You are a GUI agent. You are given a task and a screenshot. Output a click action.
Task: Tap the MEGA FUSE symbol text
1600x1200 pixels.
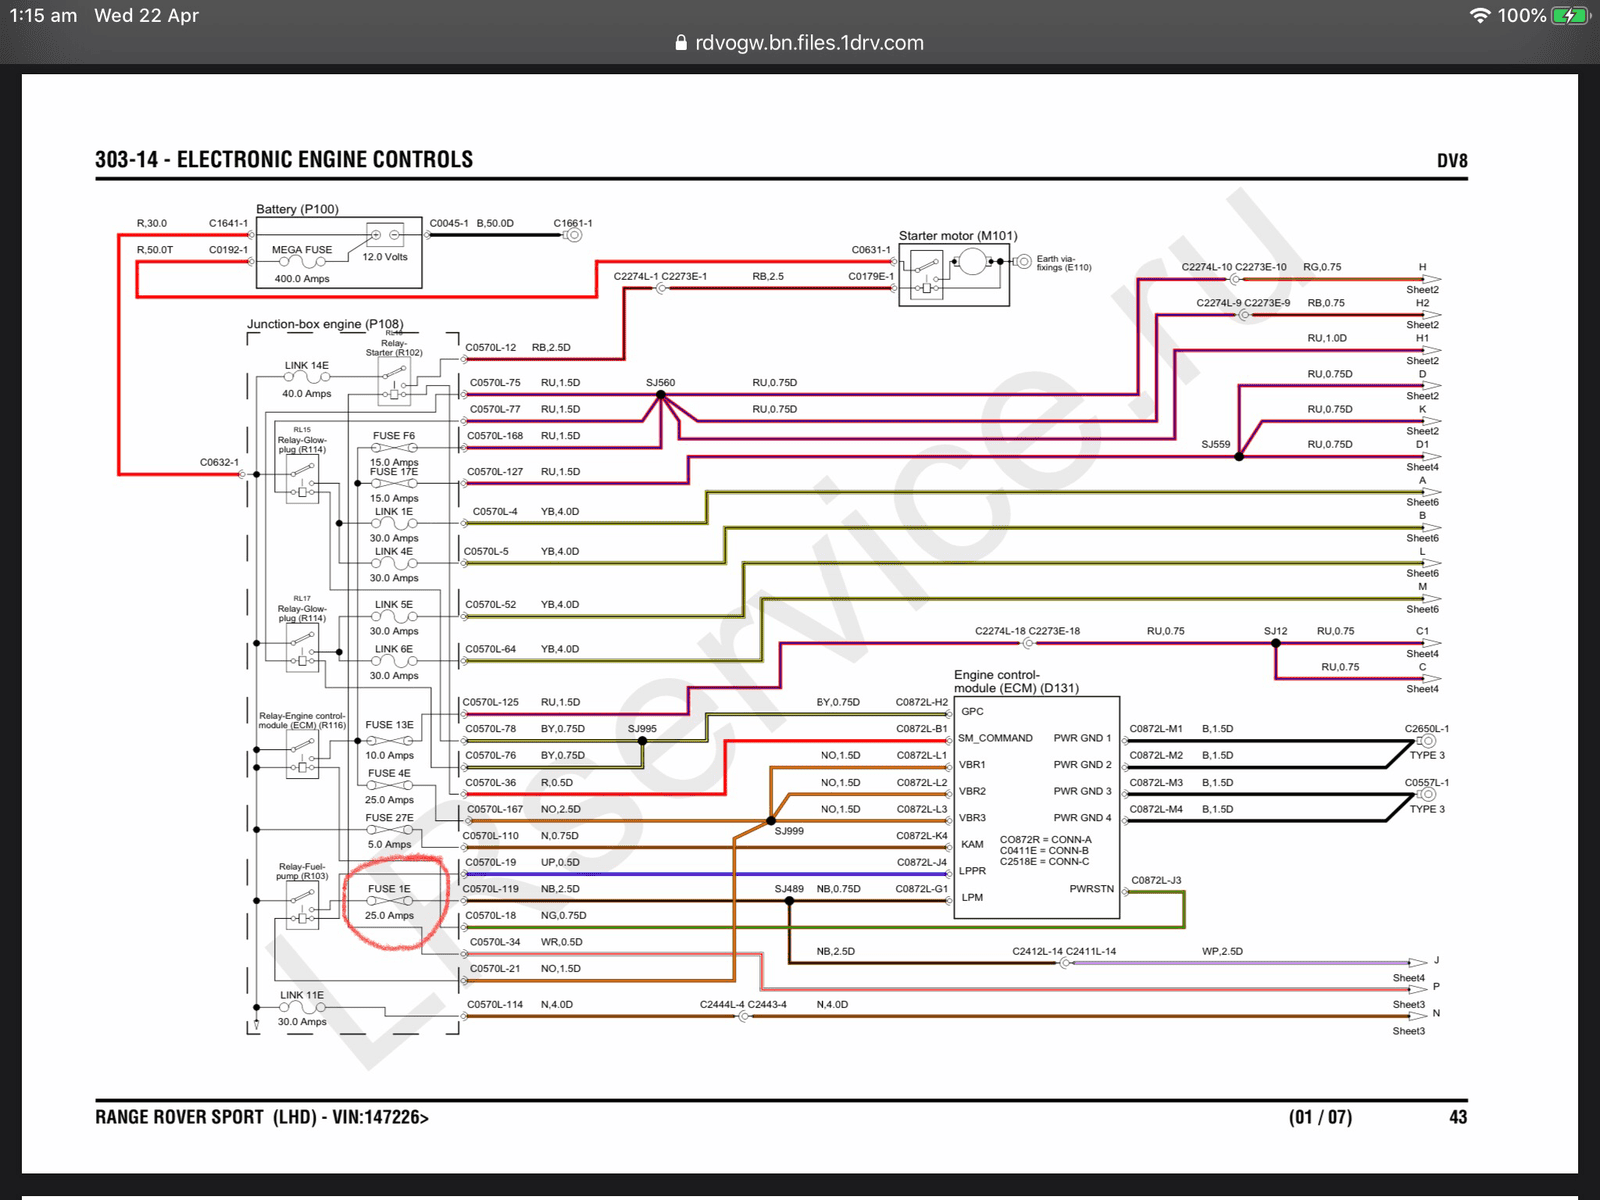[302, 250]
